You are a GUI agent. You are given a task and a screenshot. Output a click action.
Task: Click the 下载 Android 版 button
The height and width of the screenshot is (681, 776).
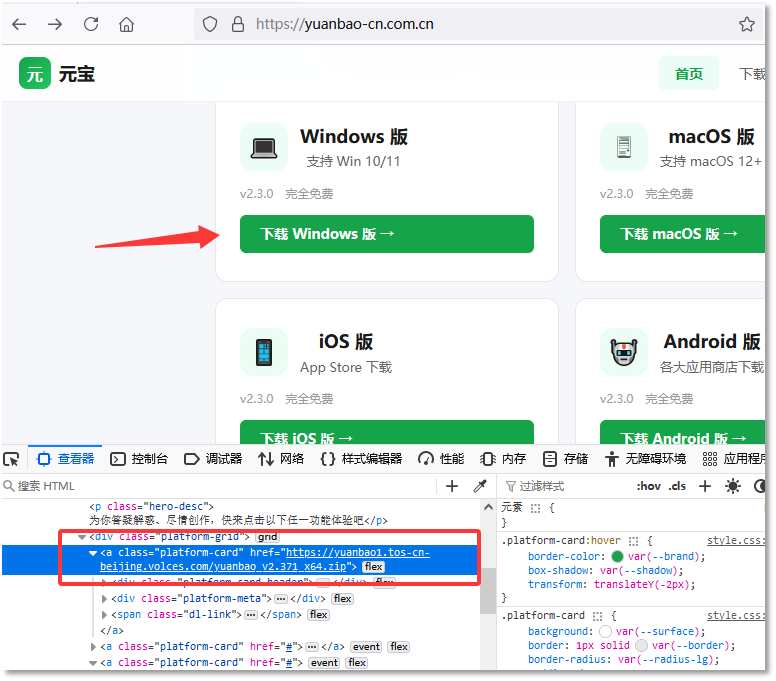pyautogui.click(x=683, y=432)
